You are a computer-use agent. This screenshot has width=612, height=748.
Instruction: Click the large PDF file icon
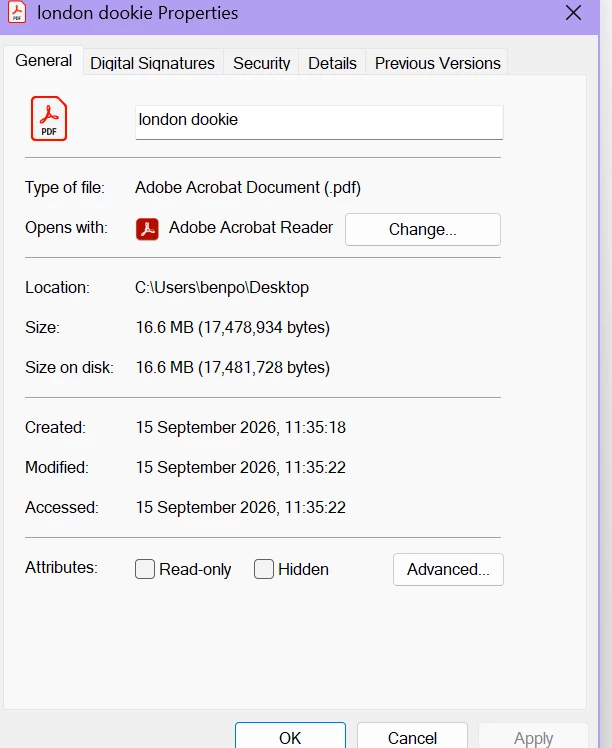click(x=49, y=118)
